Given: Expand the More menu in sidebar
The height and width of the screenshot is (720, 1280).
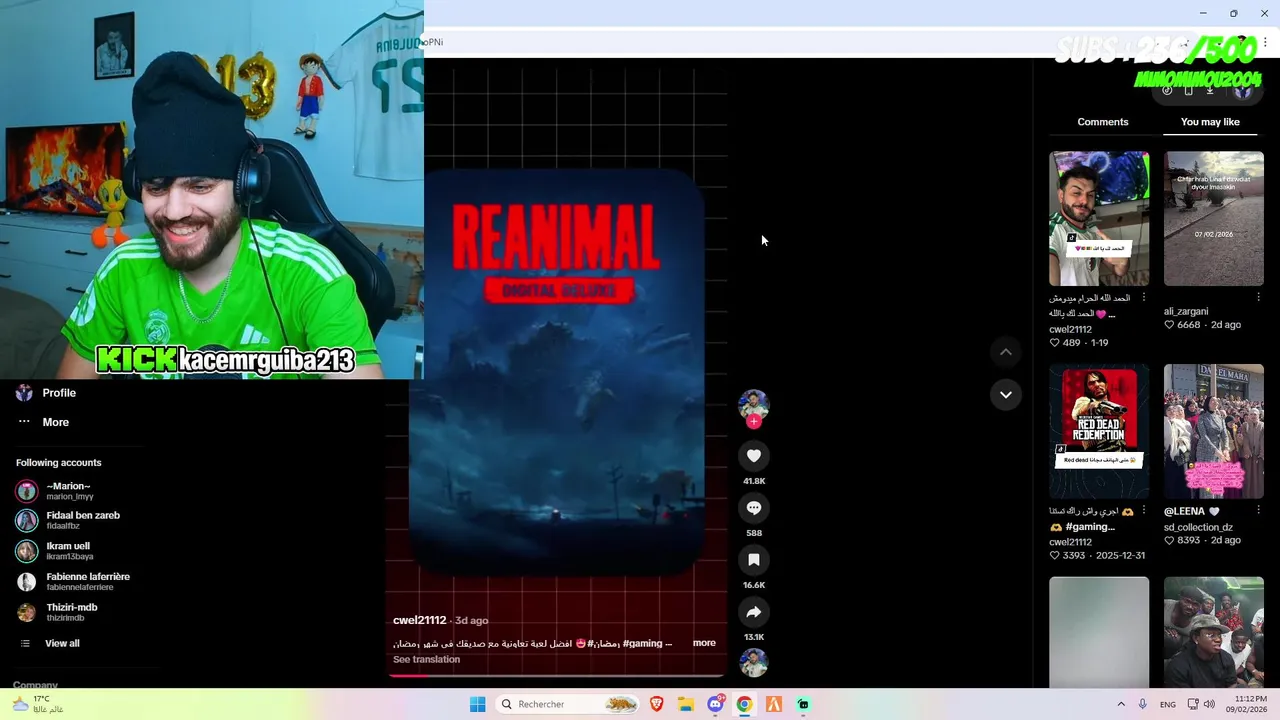Looking at the screenshot, I should point(55,422).
